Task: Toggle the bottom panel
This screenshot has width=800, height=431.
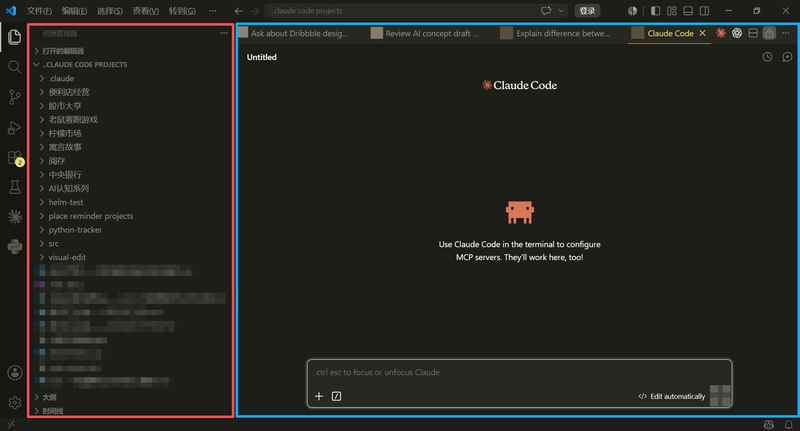Action: click(688, 11)
